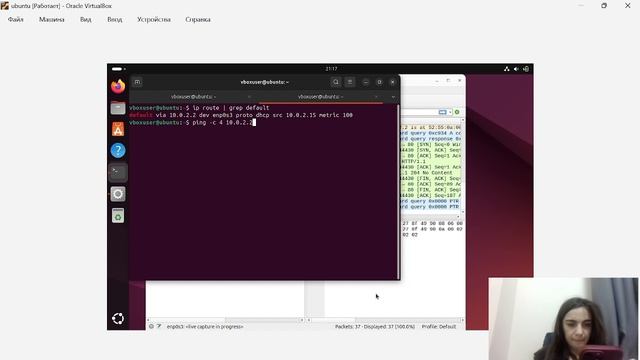This screenshot has height=360, width=640.
Task: Click the Activities pill in the Ubuntu top bar
Action: [118, 69]
